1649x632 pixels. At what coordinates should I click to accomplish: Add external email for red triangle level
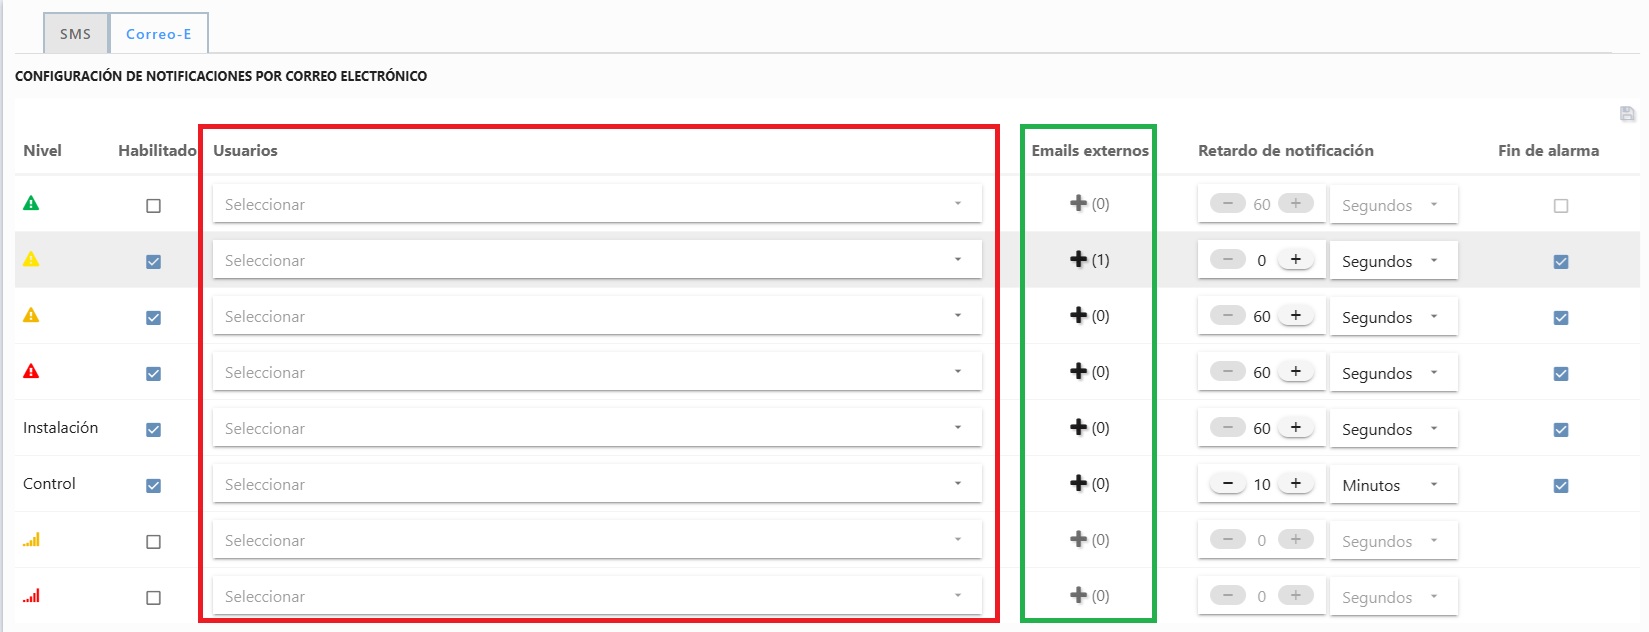tap(1079, 371)
